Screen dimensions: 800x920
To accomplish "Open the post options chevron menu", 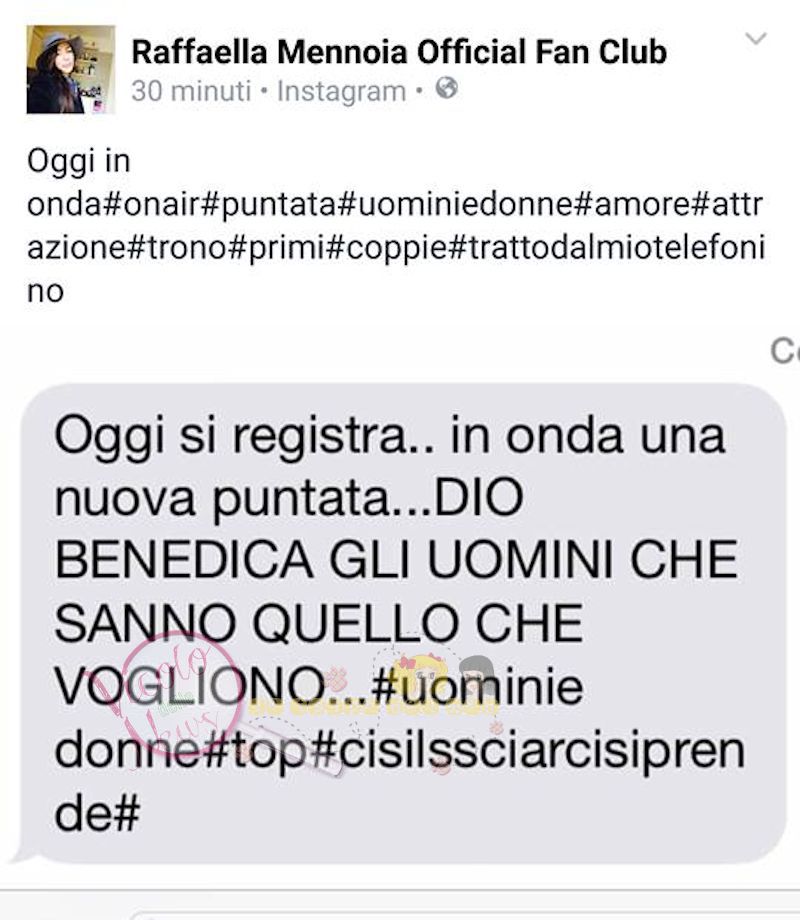I will [755, 39].
